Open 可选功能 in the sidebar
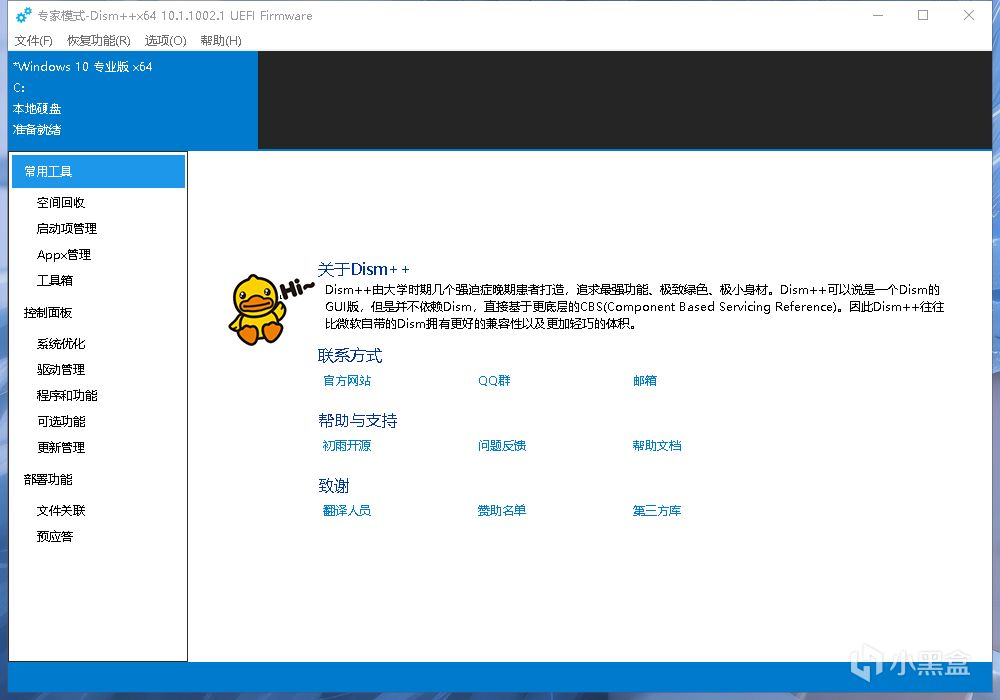 click(x=61, y=422)
